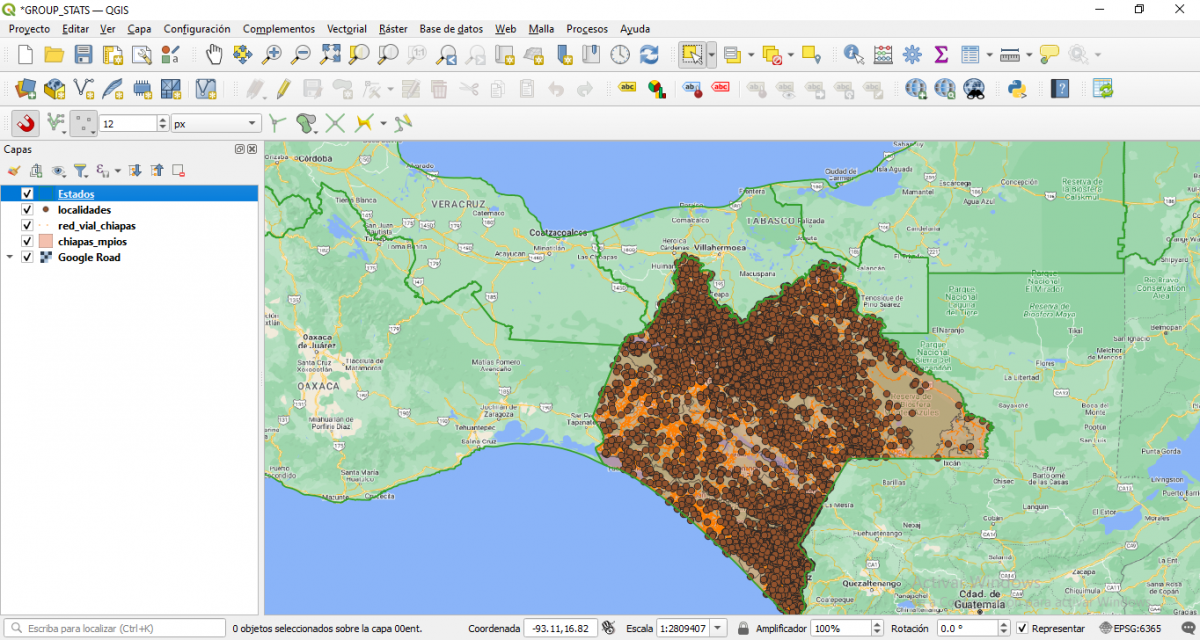This screenshot has width=1200, height=640.
Task: Toggle visibility of red_vial_chiapas layer
Action: (x=26, y=226)
